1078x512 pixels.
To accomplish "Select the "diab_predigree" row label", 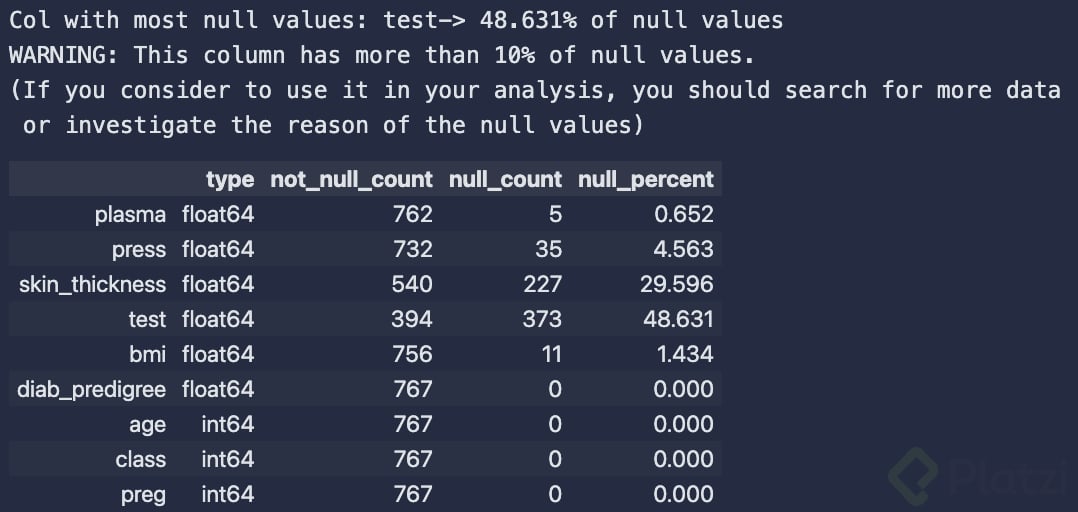I will coord(91,389).
